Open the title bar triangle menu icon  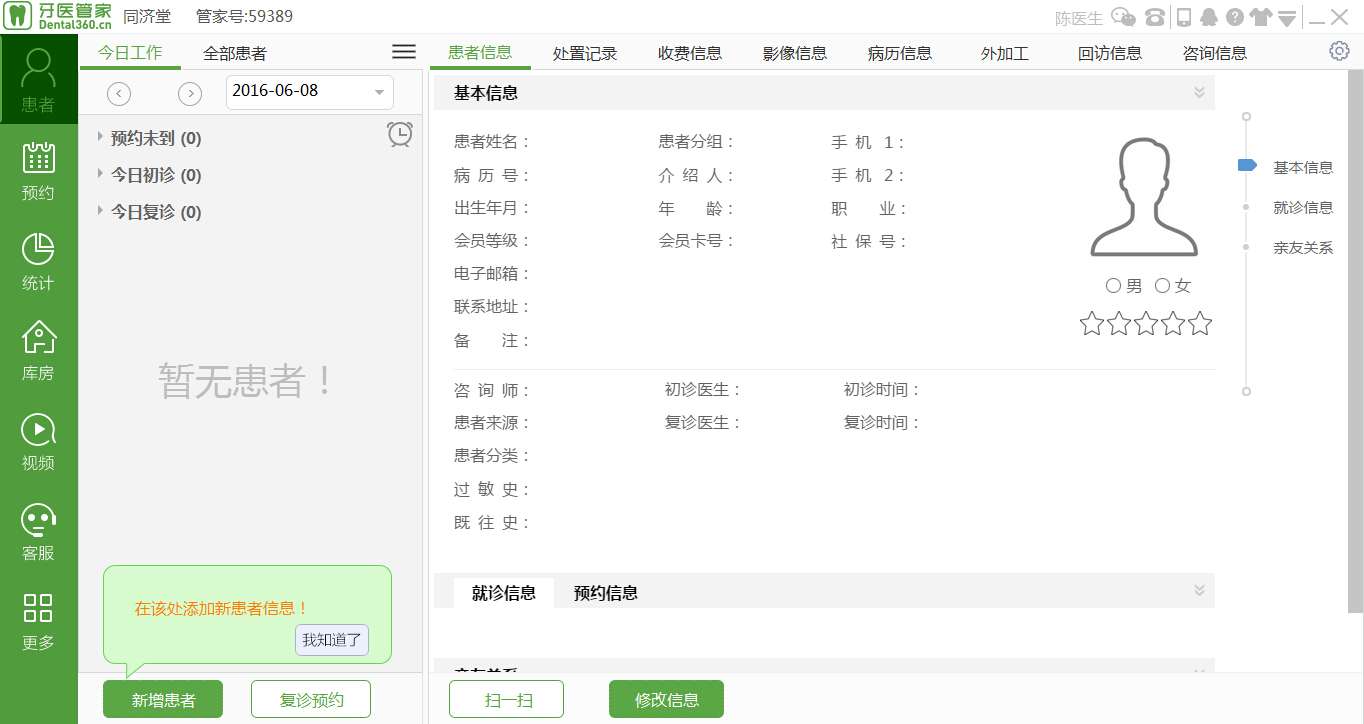[1288, 18]
